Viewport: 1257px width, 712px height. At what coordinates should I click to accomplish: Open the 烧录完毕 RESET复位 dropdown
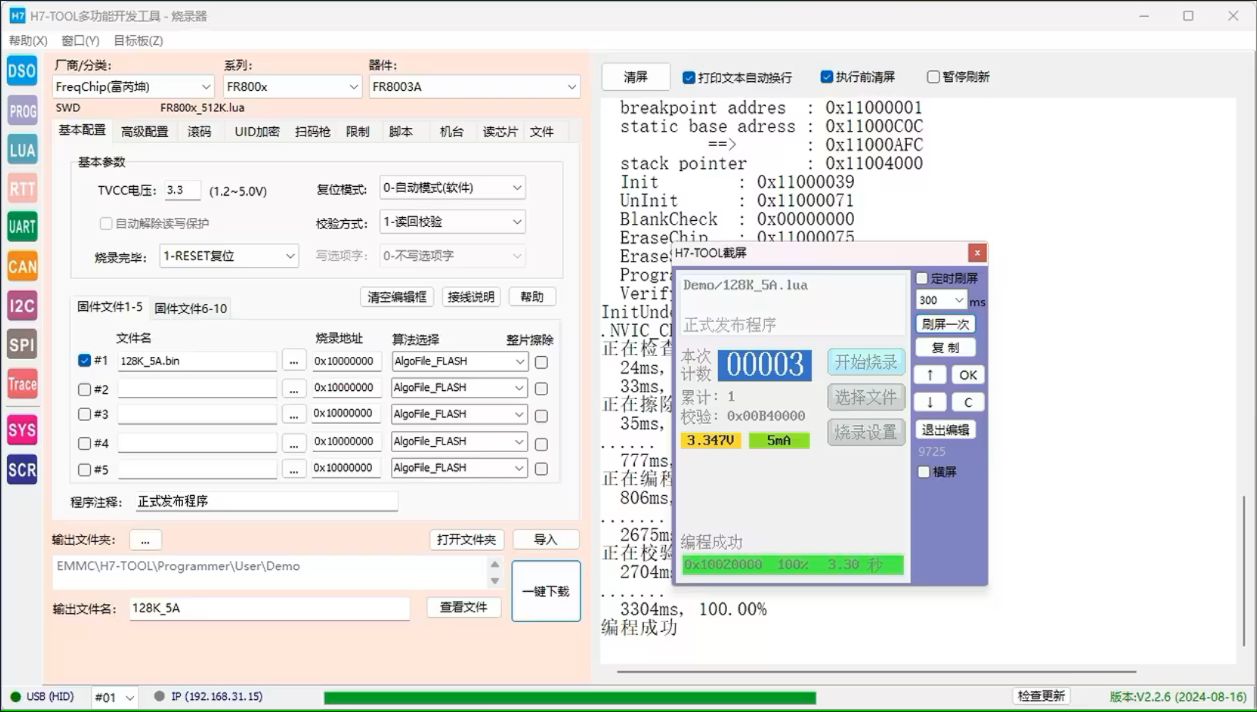229,256
